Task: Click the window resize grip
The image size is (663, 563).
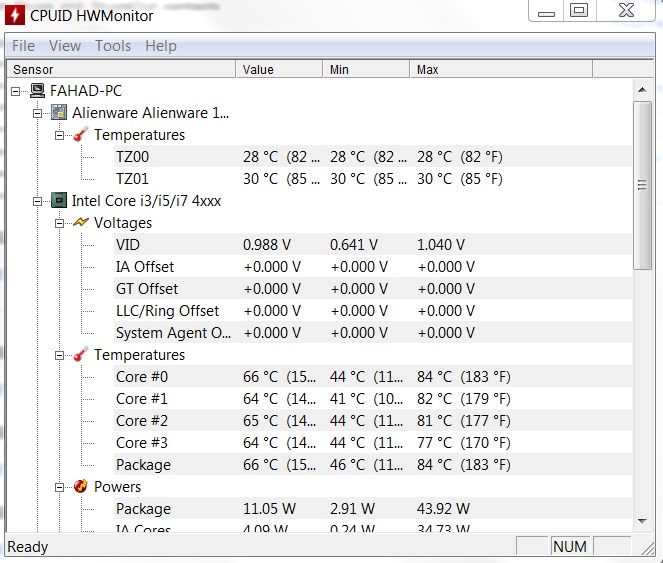Action: click(647, 547)
